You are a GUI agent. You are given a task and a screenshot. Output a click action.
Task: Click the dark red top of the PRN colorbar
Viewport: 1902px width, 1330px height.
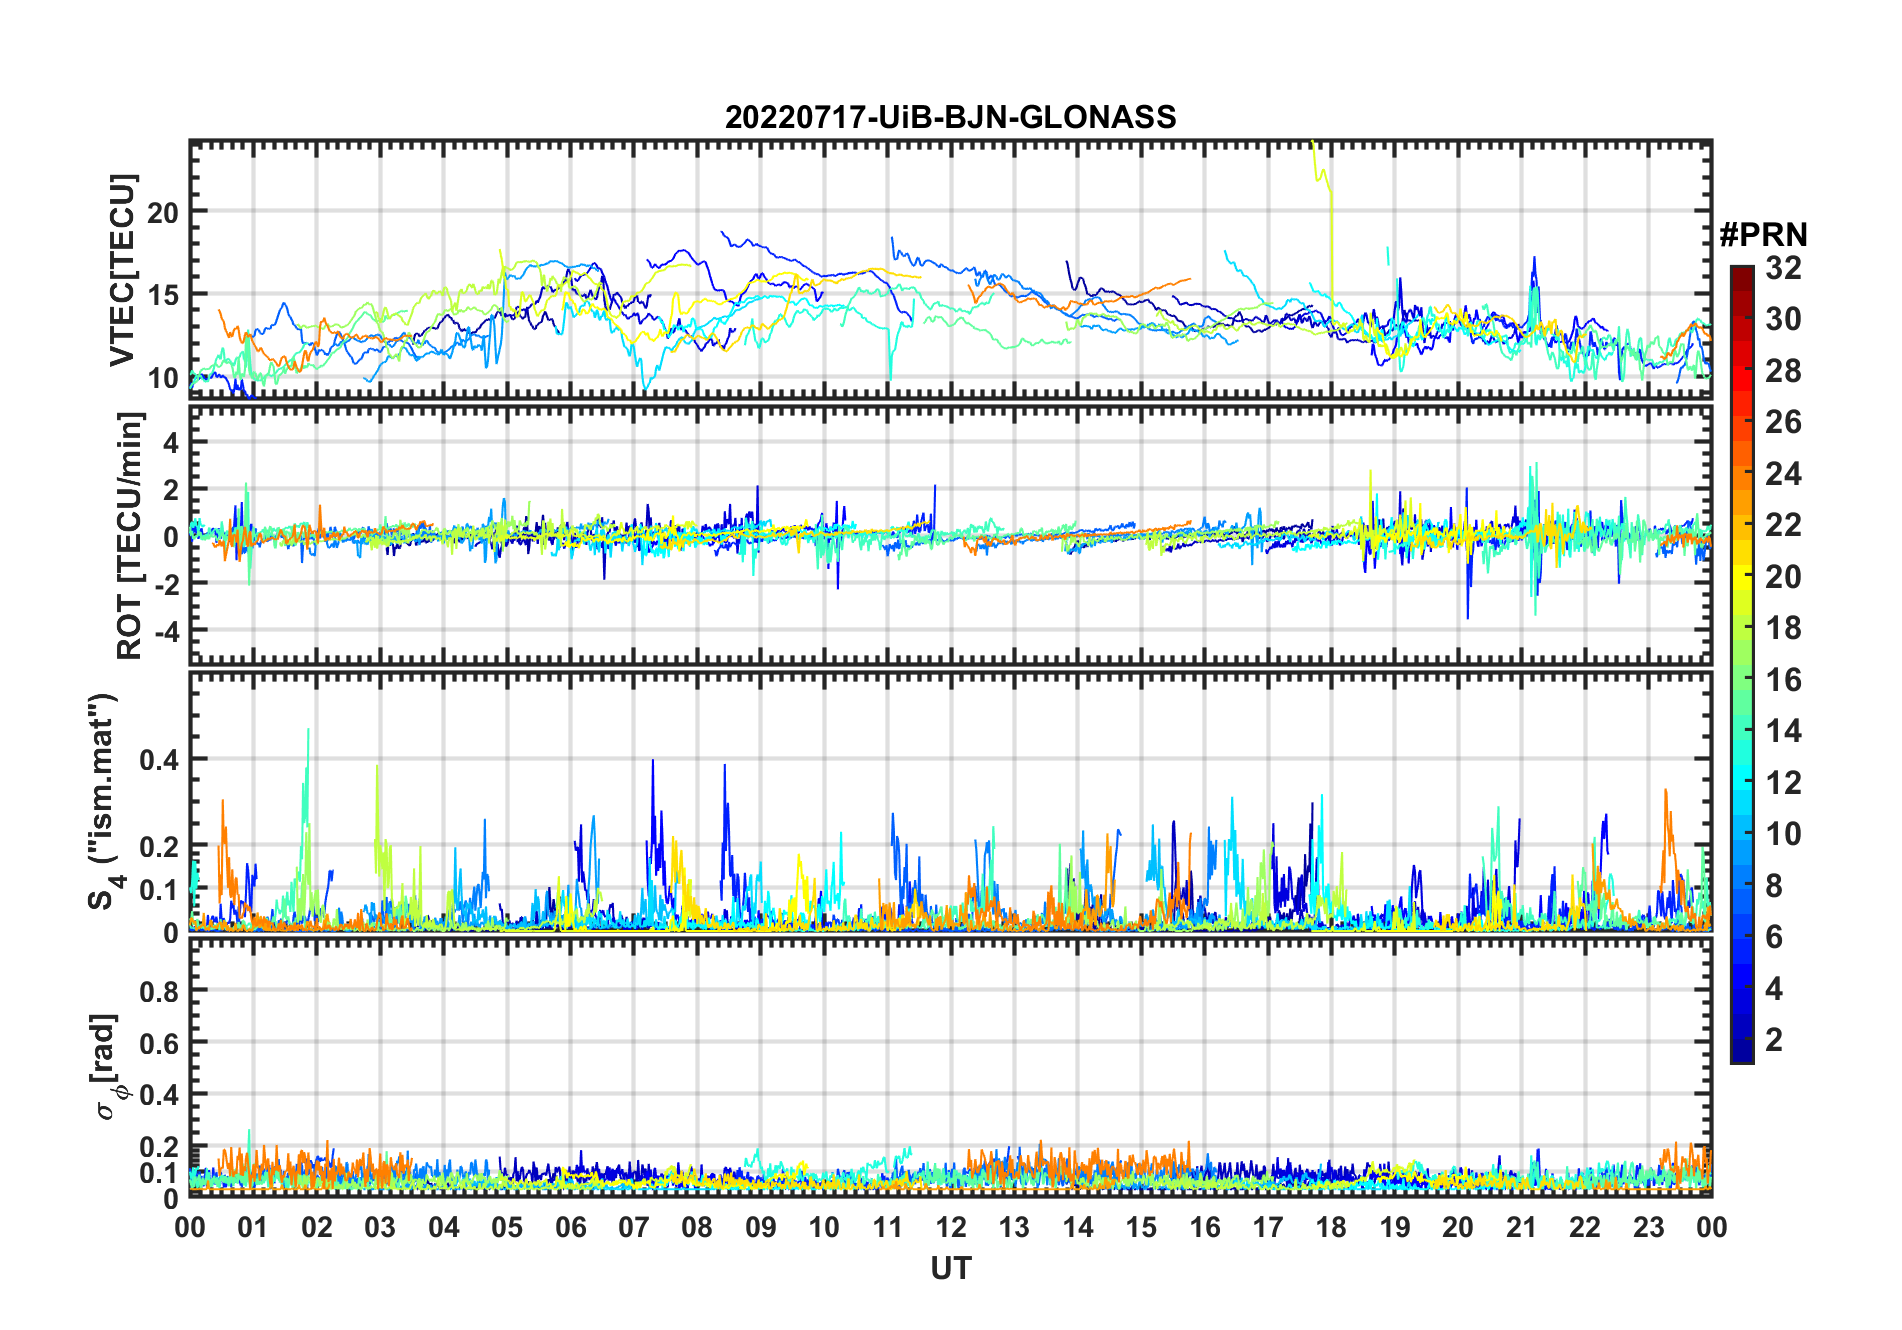click(x=1741, y=273)
